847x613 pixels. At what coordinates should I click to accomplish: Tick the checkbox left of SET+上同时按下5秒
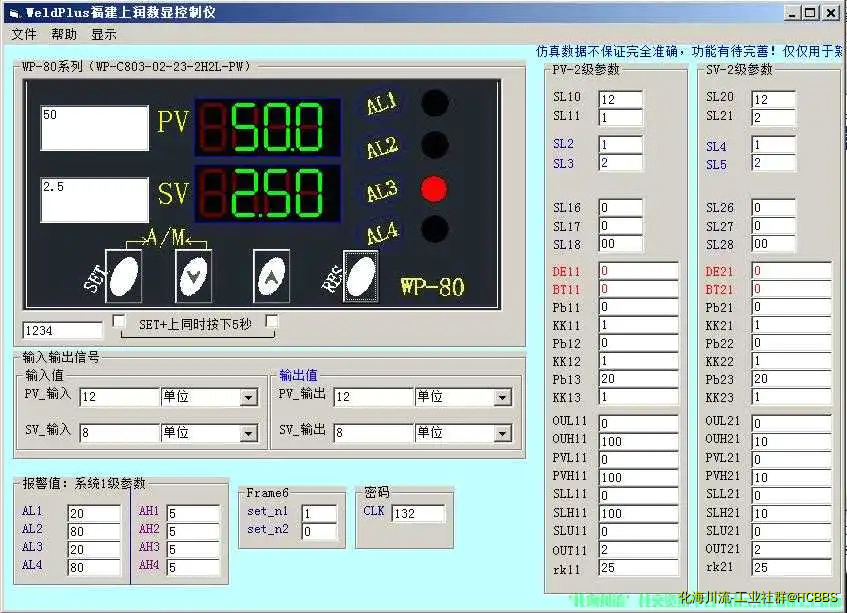118,321
